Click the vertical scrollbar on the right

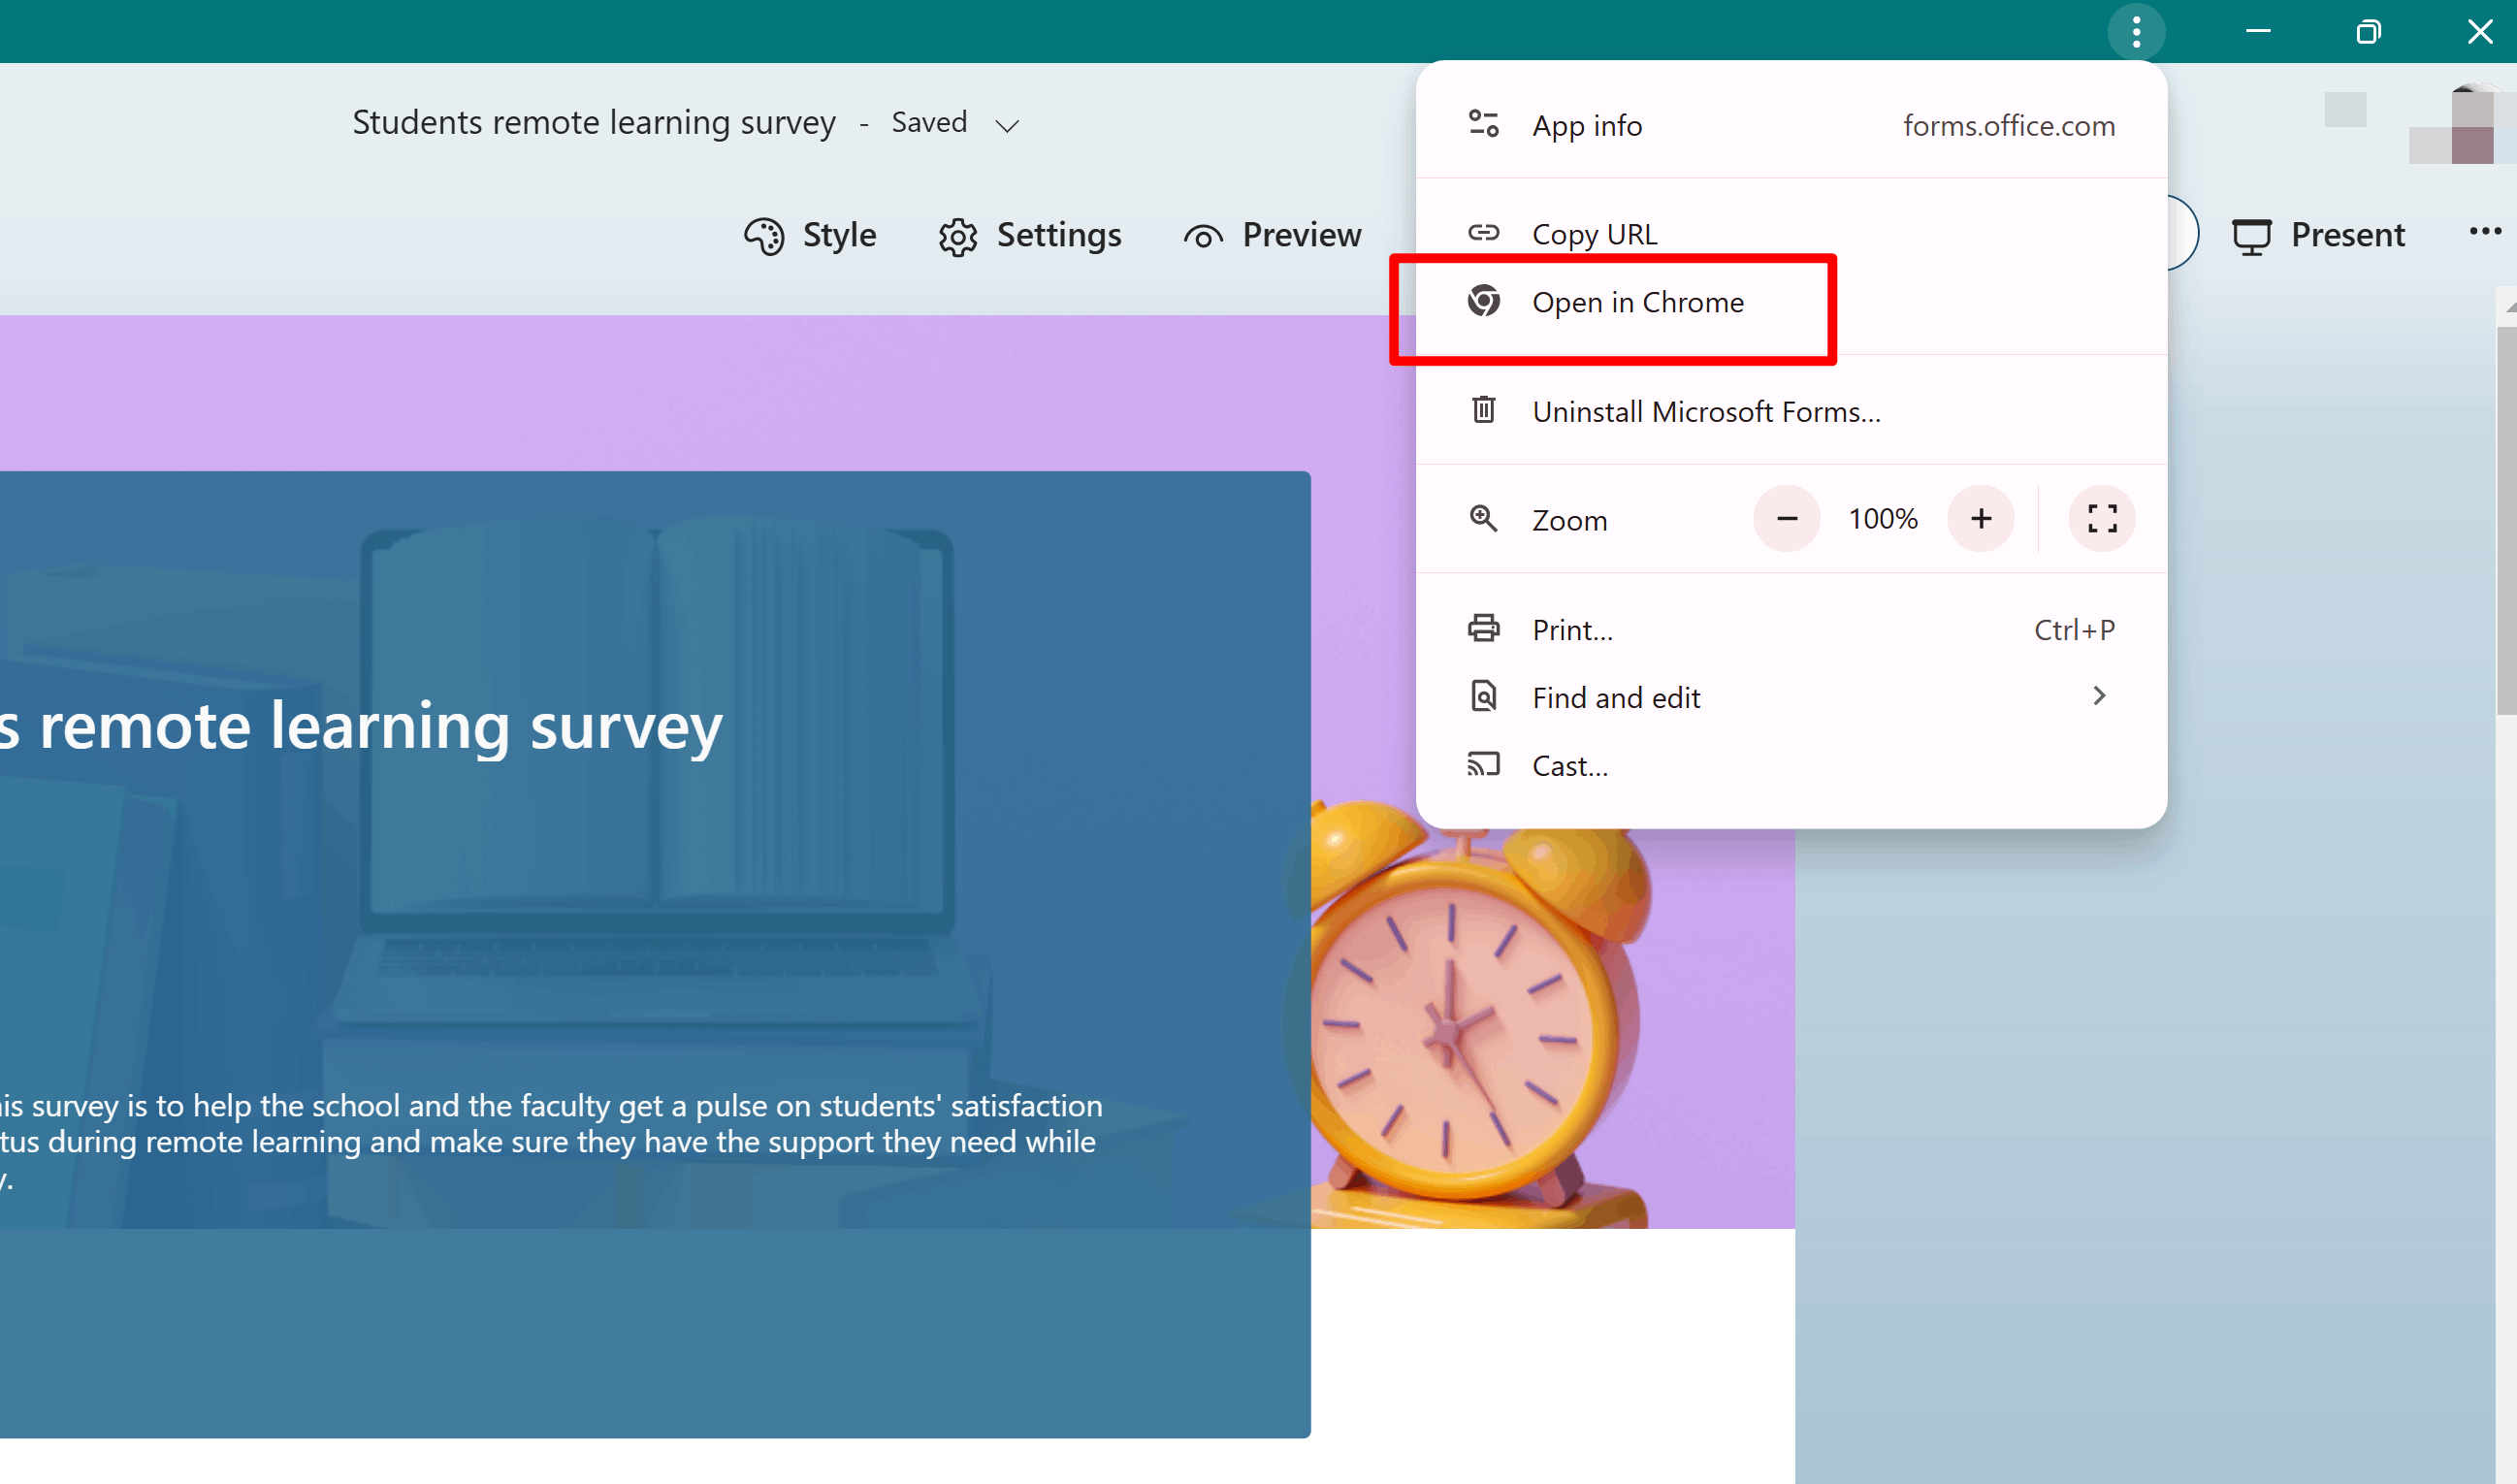[2505, 520]
